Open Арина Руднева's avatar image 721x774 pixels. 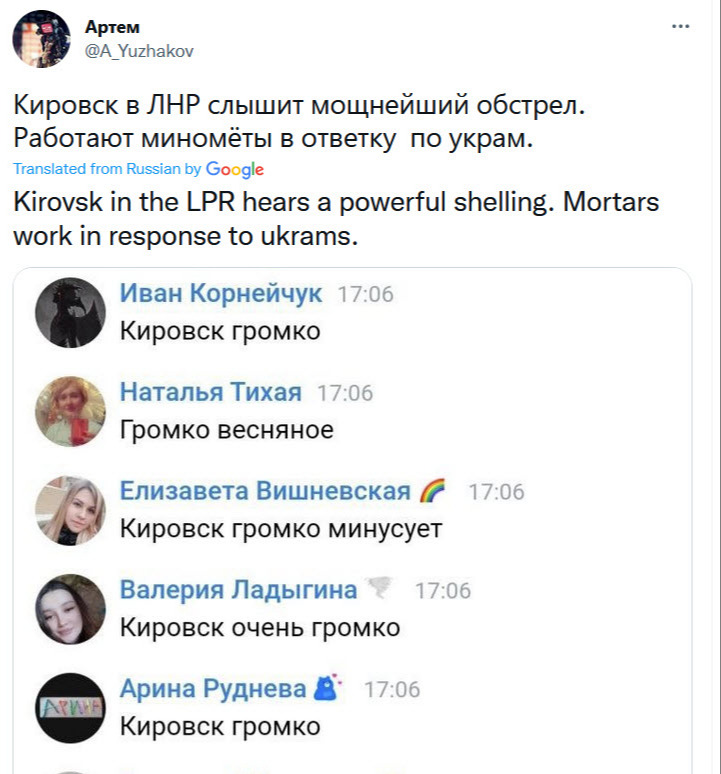coord(70,708)
